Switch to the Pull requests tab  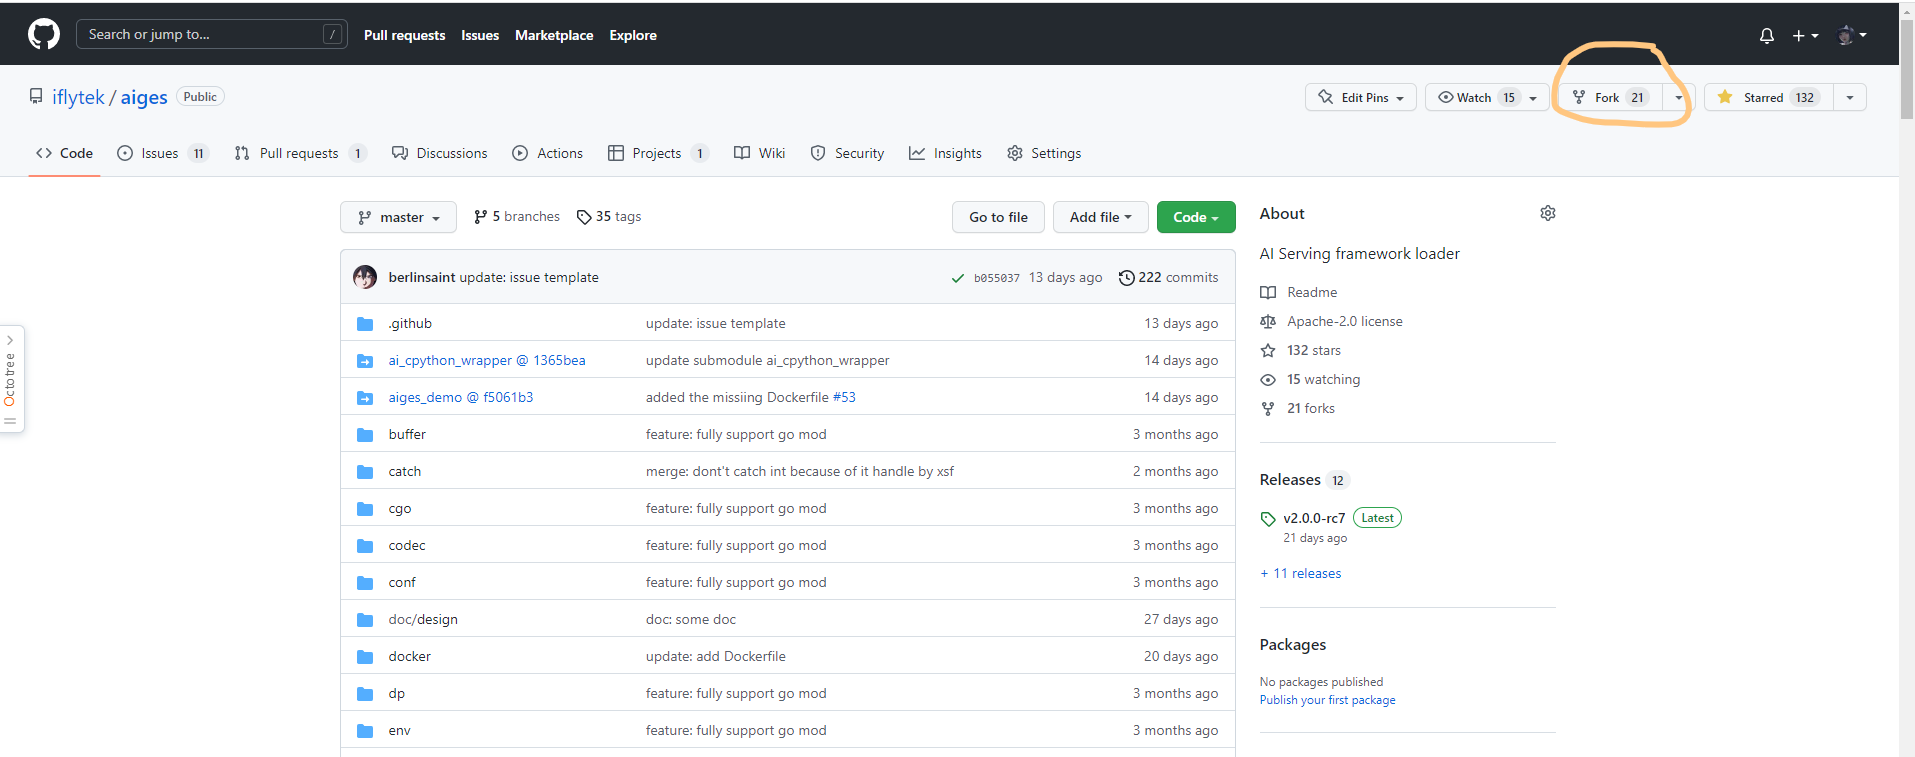[x=300, y=153]
